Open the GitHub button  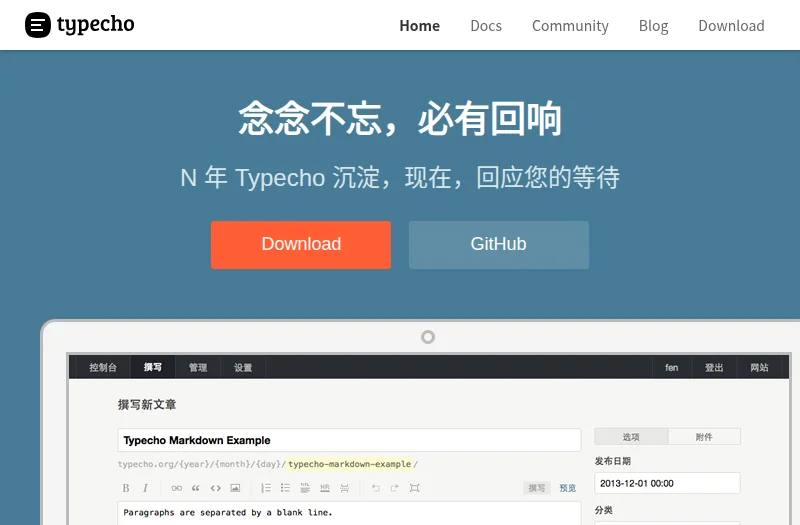tap(498, 244)
